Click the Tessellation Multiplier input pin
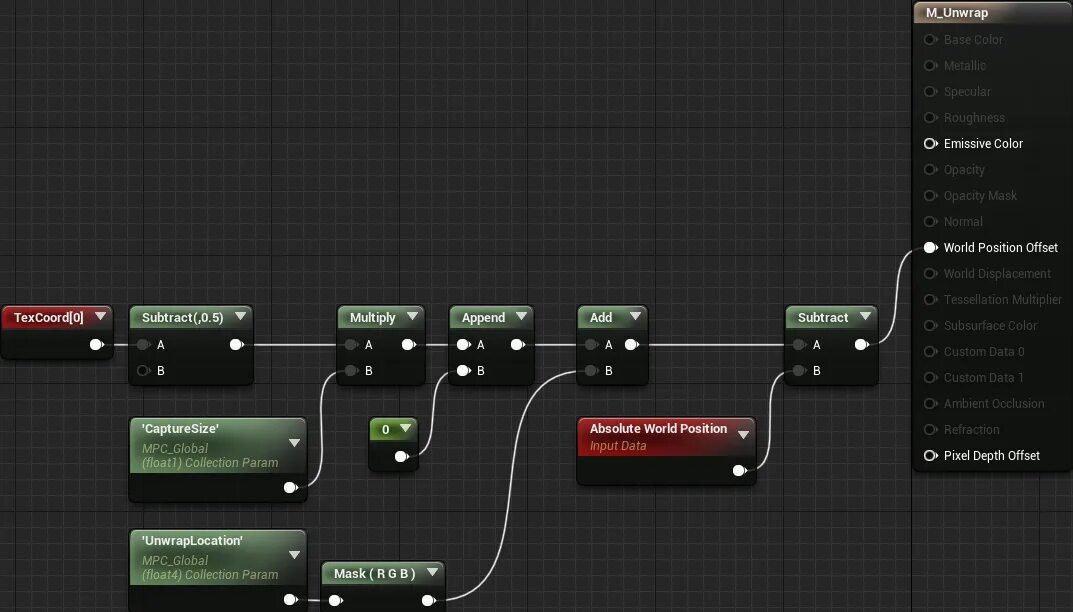 (x=931, y=300)
